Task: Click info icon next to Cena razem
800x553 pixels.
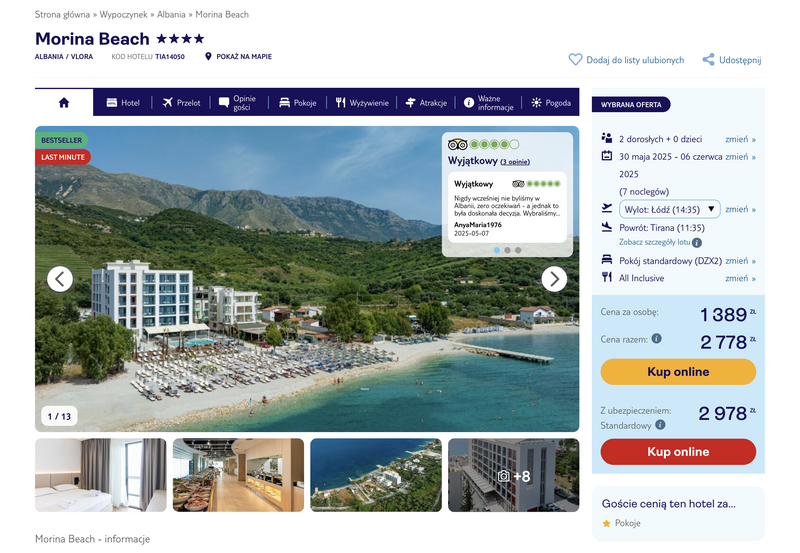Action: 657,338
